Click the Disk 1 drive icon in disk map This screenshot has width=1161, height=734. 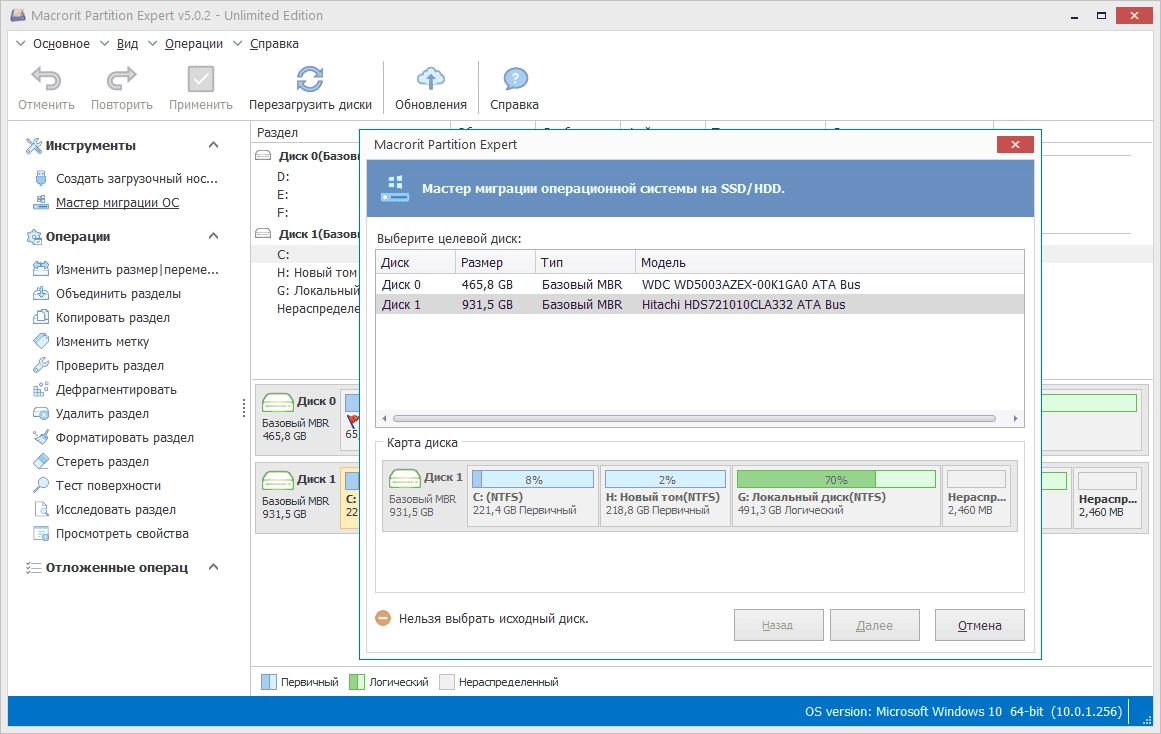pyautogui.click(x=404, y=478)
